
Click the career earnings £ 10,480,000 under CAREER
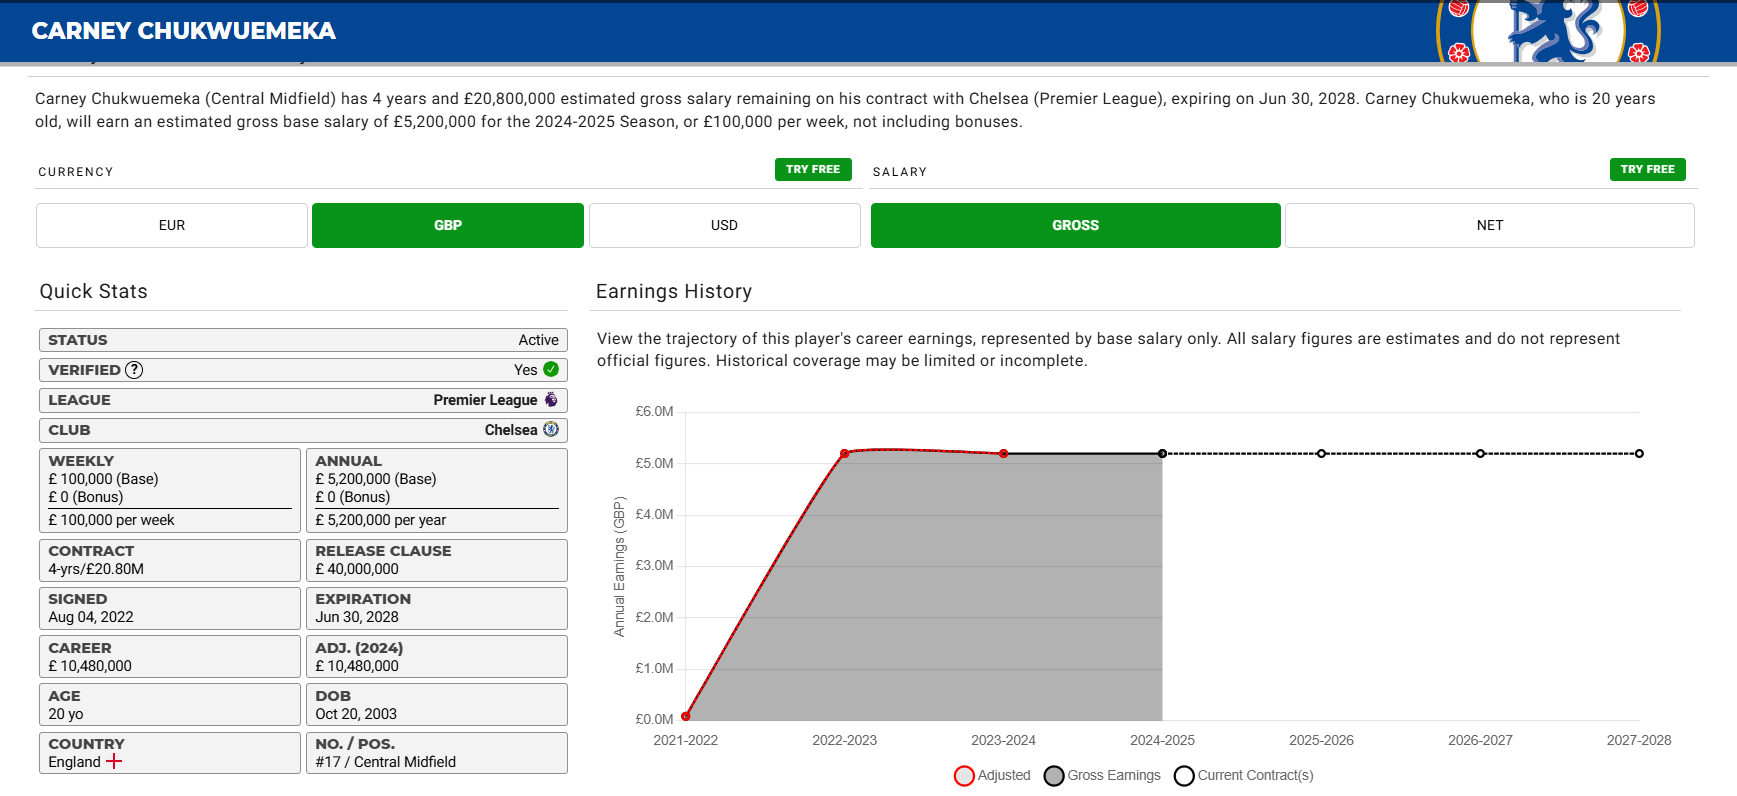(90, 666)
